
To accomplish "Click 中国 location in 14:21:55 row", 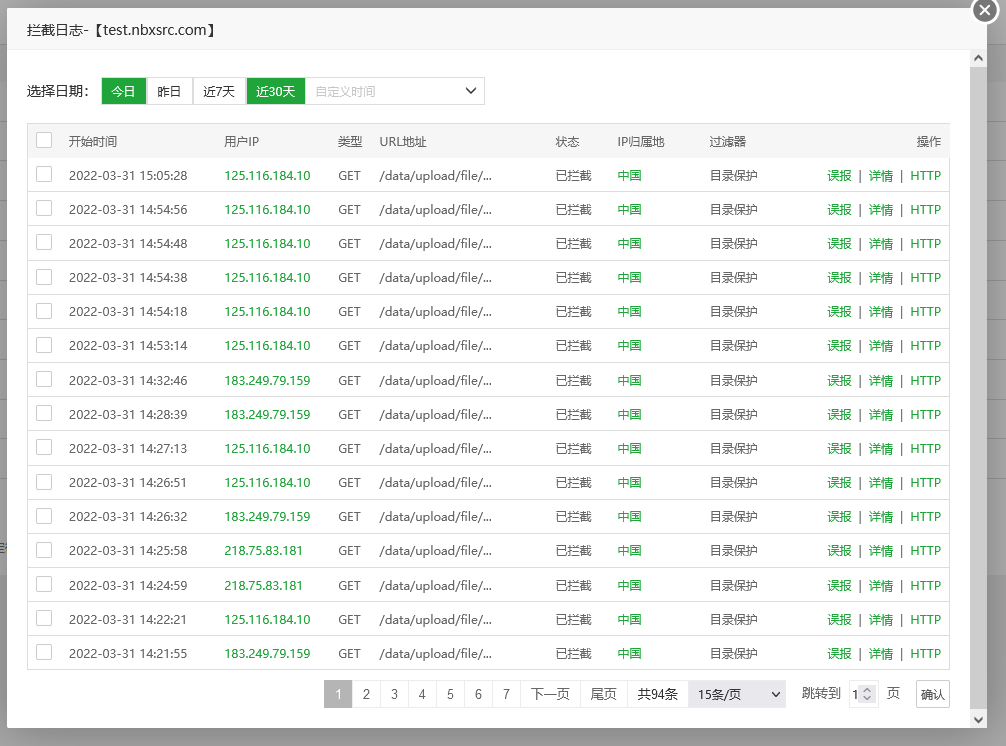I will 629,654.
